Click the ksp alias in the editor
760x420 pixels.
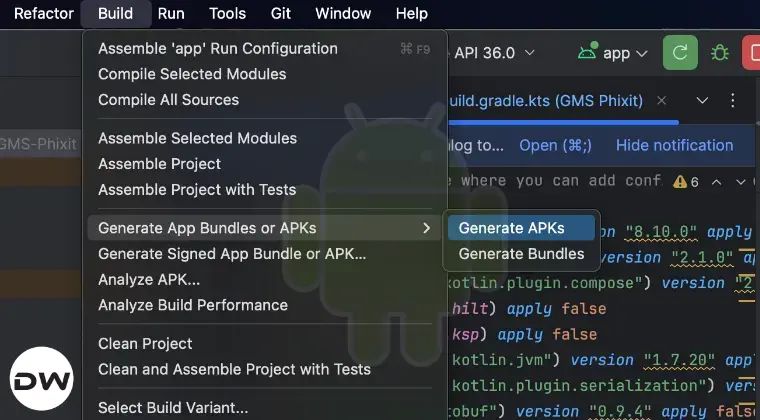465,335
